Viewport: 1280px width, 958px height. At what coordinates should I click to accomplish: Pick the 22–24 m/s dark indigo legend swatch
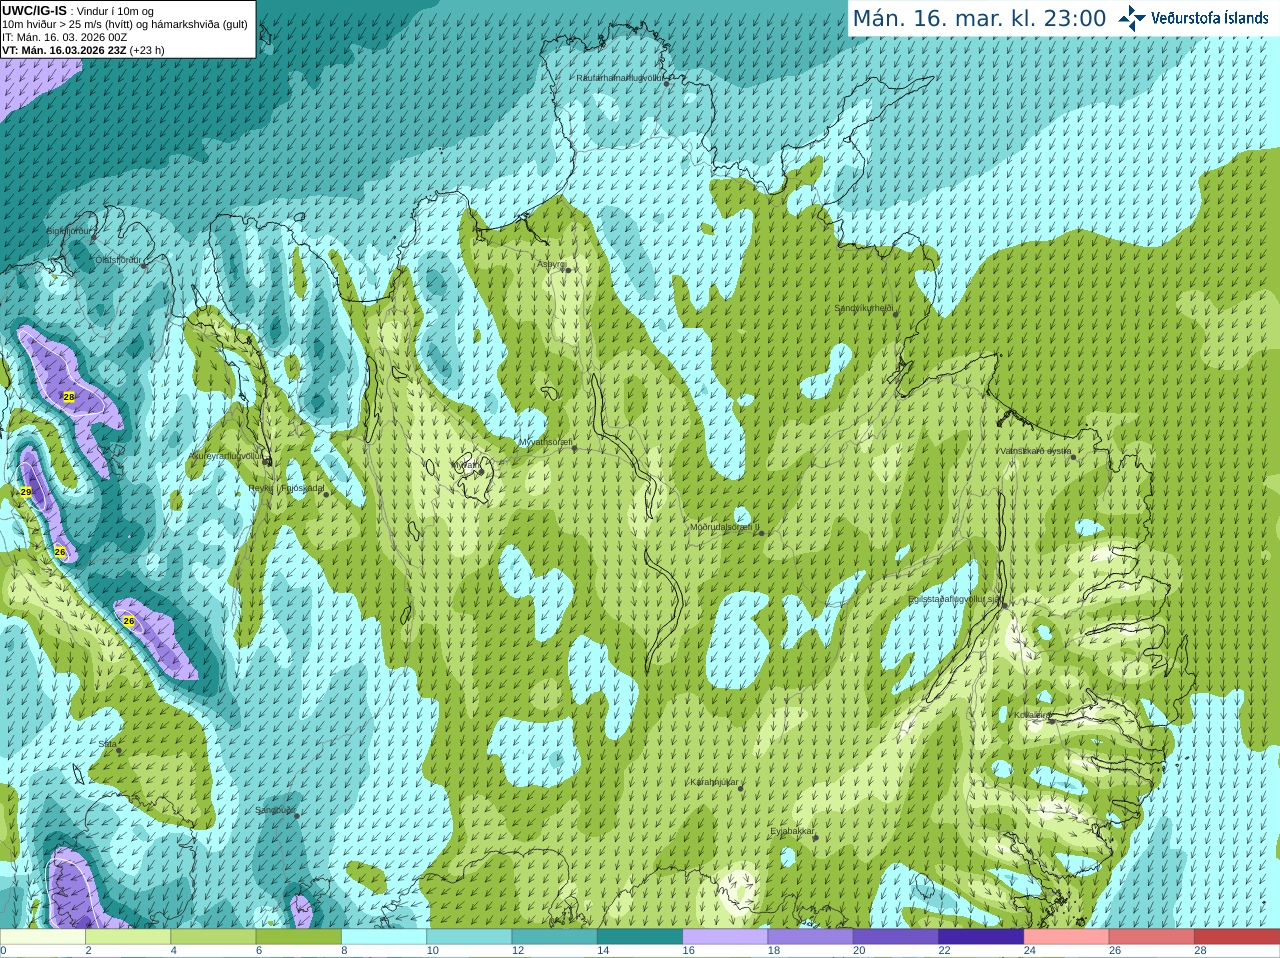pos(981,937)
